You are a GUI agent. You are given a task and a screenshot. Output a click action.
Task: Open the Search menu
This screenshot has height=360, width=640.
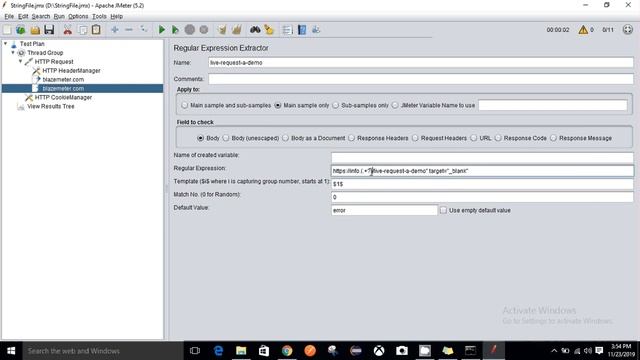click(41, 16)
